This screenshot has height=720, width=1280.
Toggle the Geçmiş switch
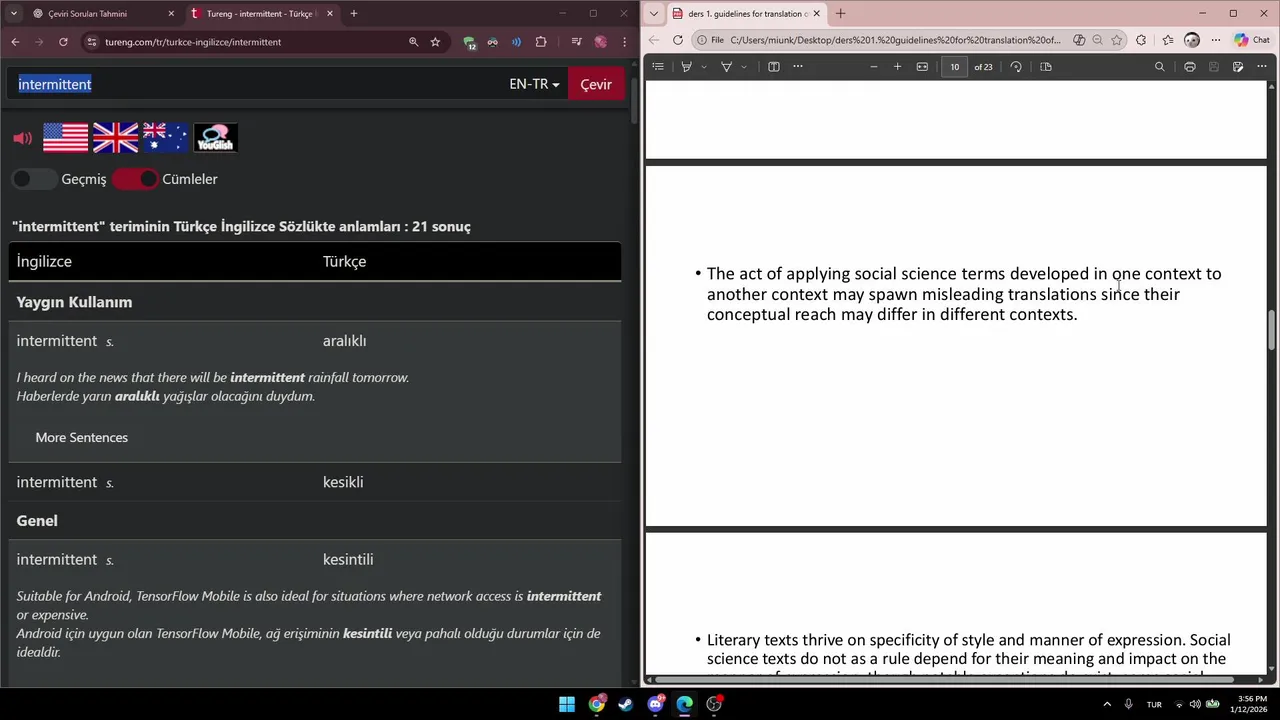pos(34,179)
